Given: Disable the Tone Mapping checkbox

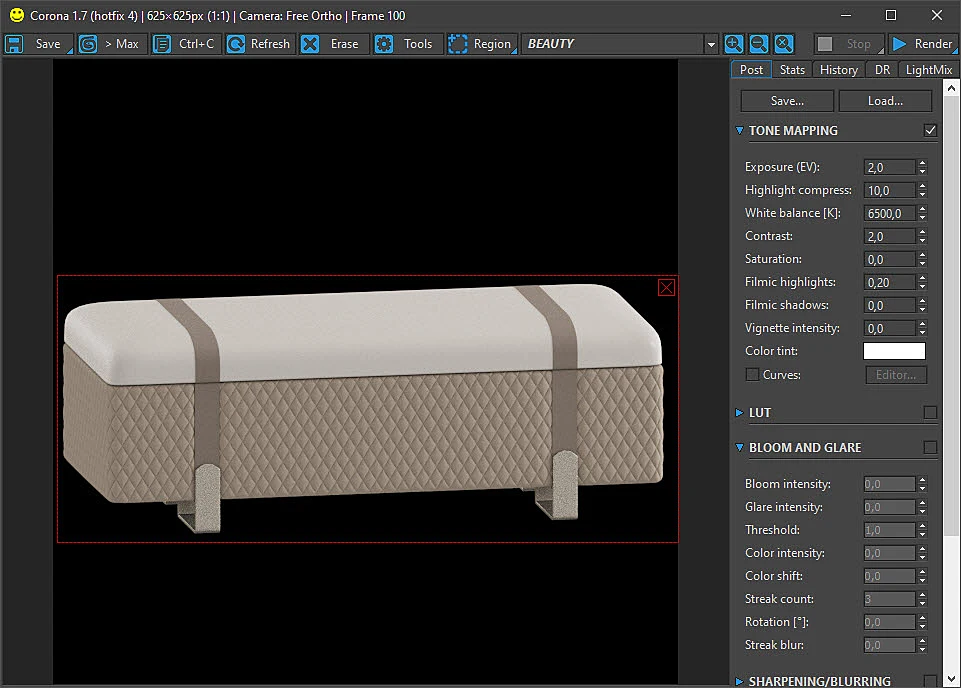Looking at the screenshot, I should click(930, 130).
